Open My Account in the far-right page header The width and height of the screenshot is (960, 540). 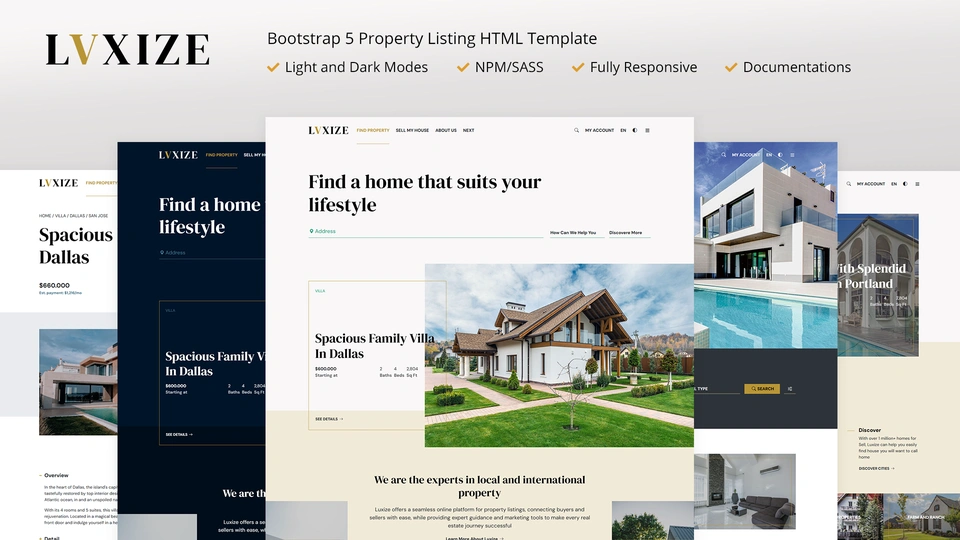871,184
